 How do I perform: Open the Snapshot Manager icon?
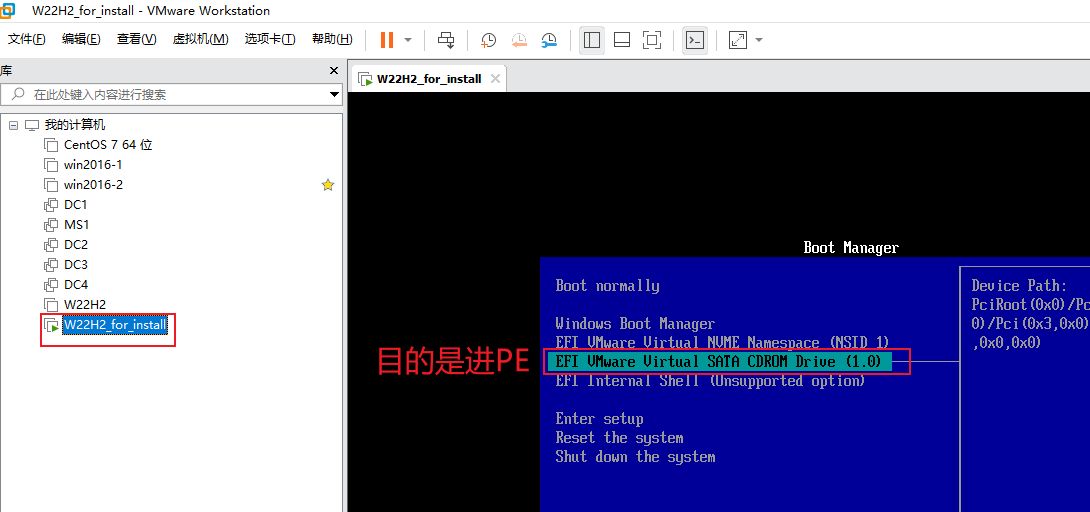click(549, 40)
